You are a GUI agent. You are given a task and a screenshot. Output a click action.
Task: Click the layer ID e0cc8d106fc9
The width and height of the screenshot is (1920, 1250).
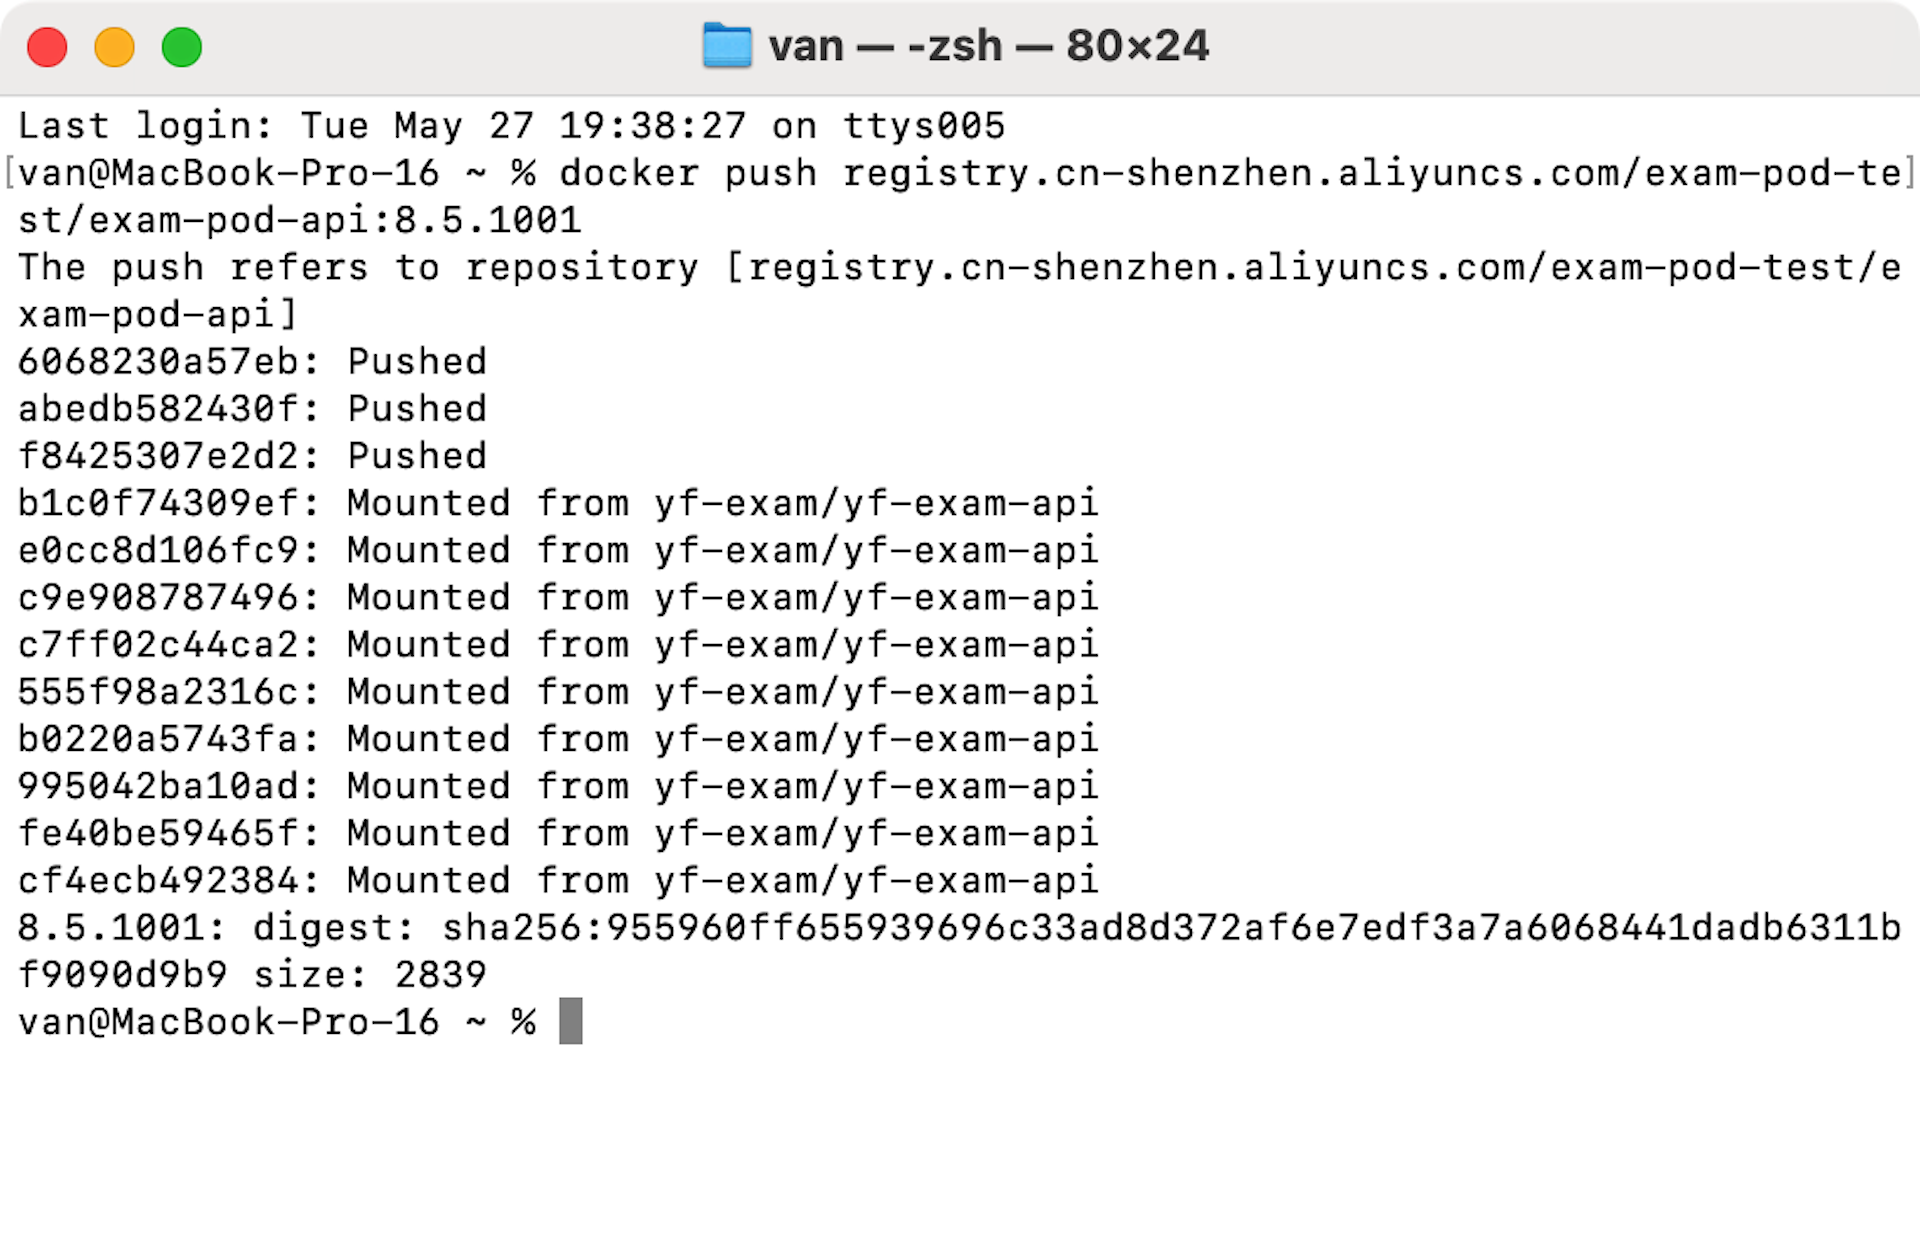(x=159, y=550)
